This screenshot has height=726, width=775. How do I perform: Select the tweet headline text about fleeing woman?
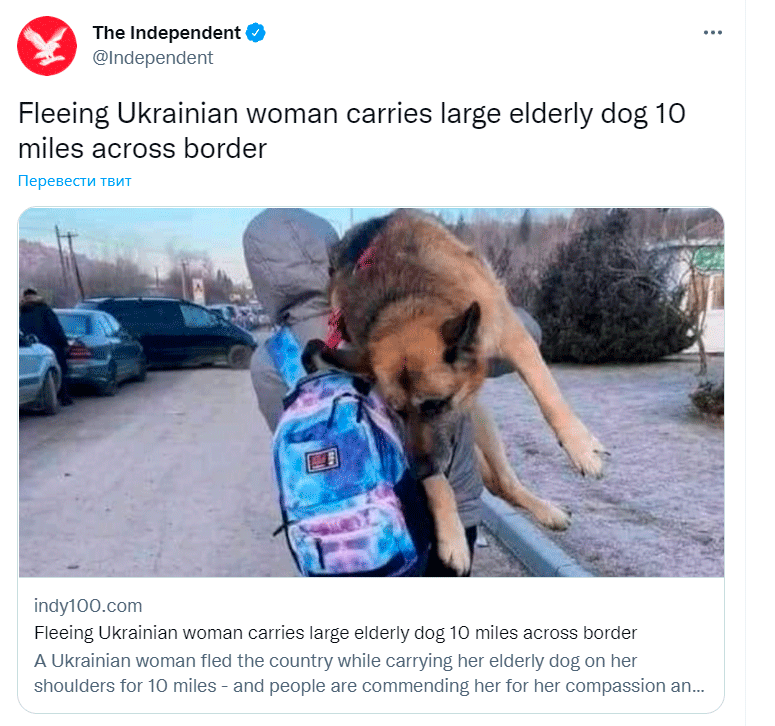pos(351,130)
